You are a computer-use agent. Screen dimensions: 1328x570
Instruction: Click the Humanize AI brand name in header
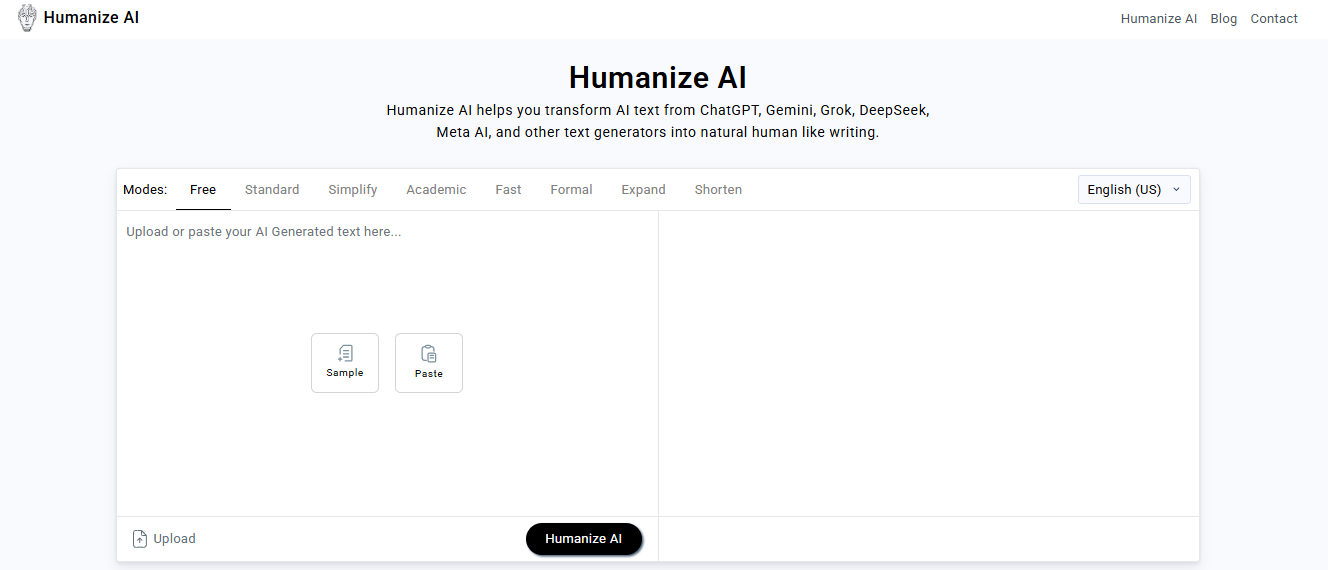click(91, 18)
